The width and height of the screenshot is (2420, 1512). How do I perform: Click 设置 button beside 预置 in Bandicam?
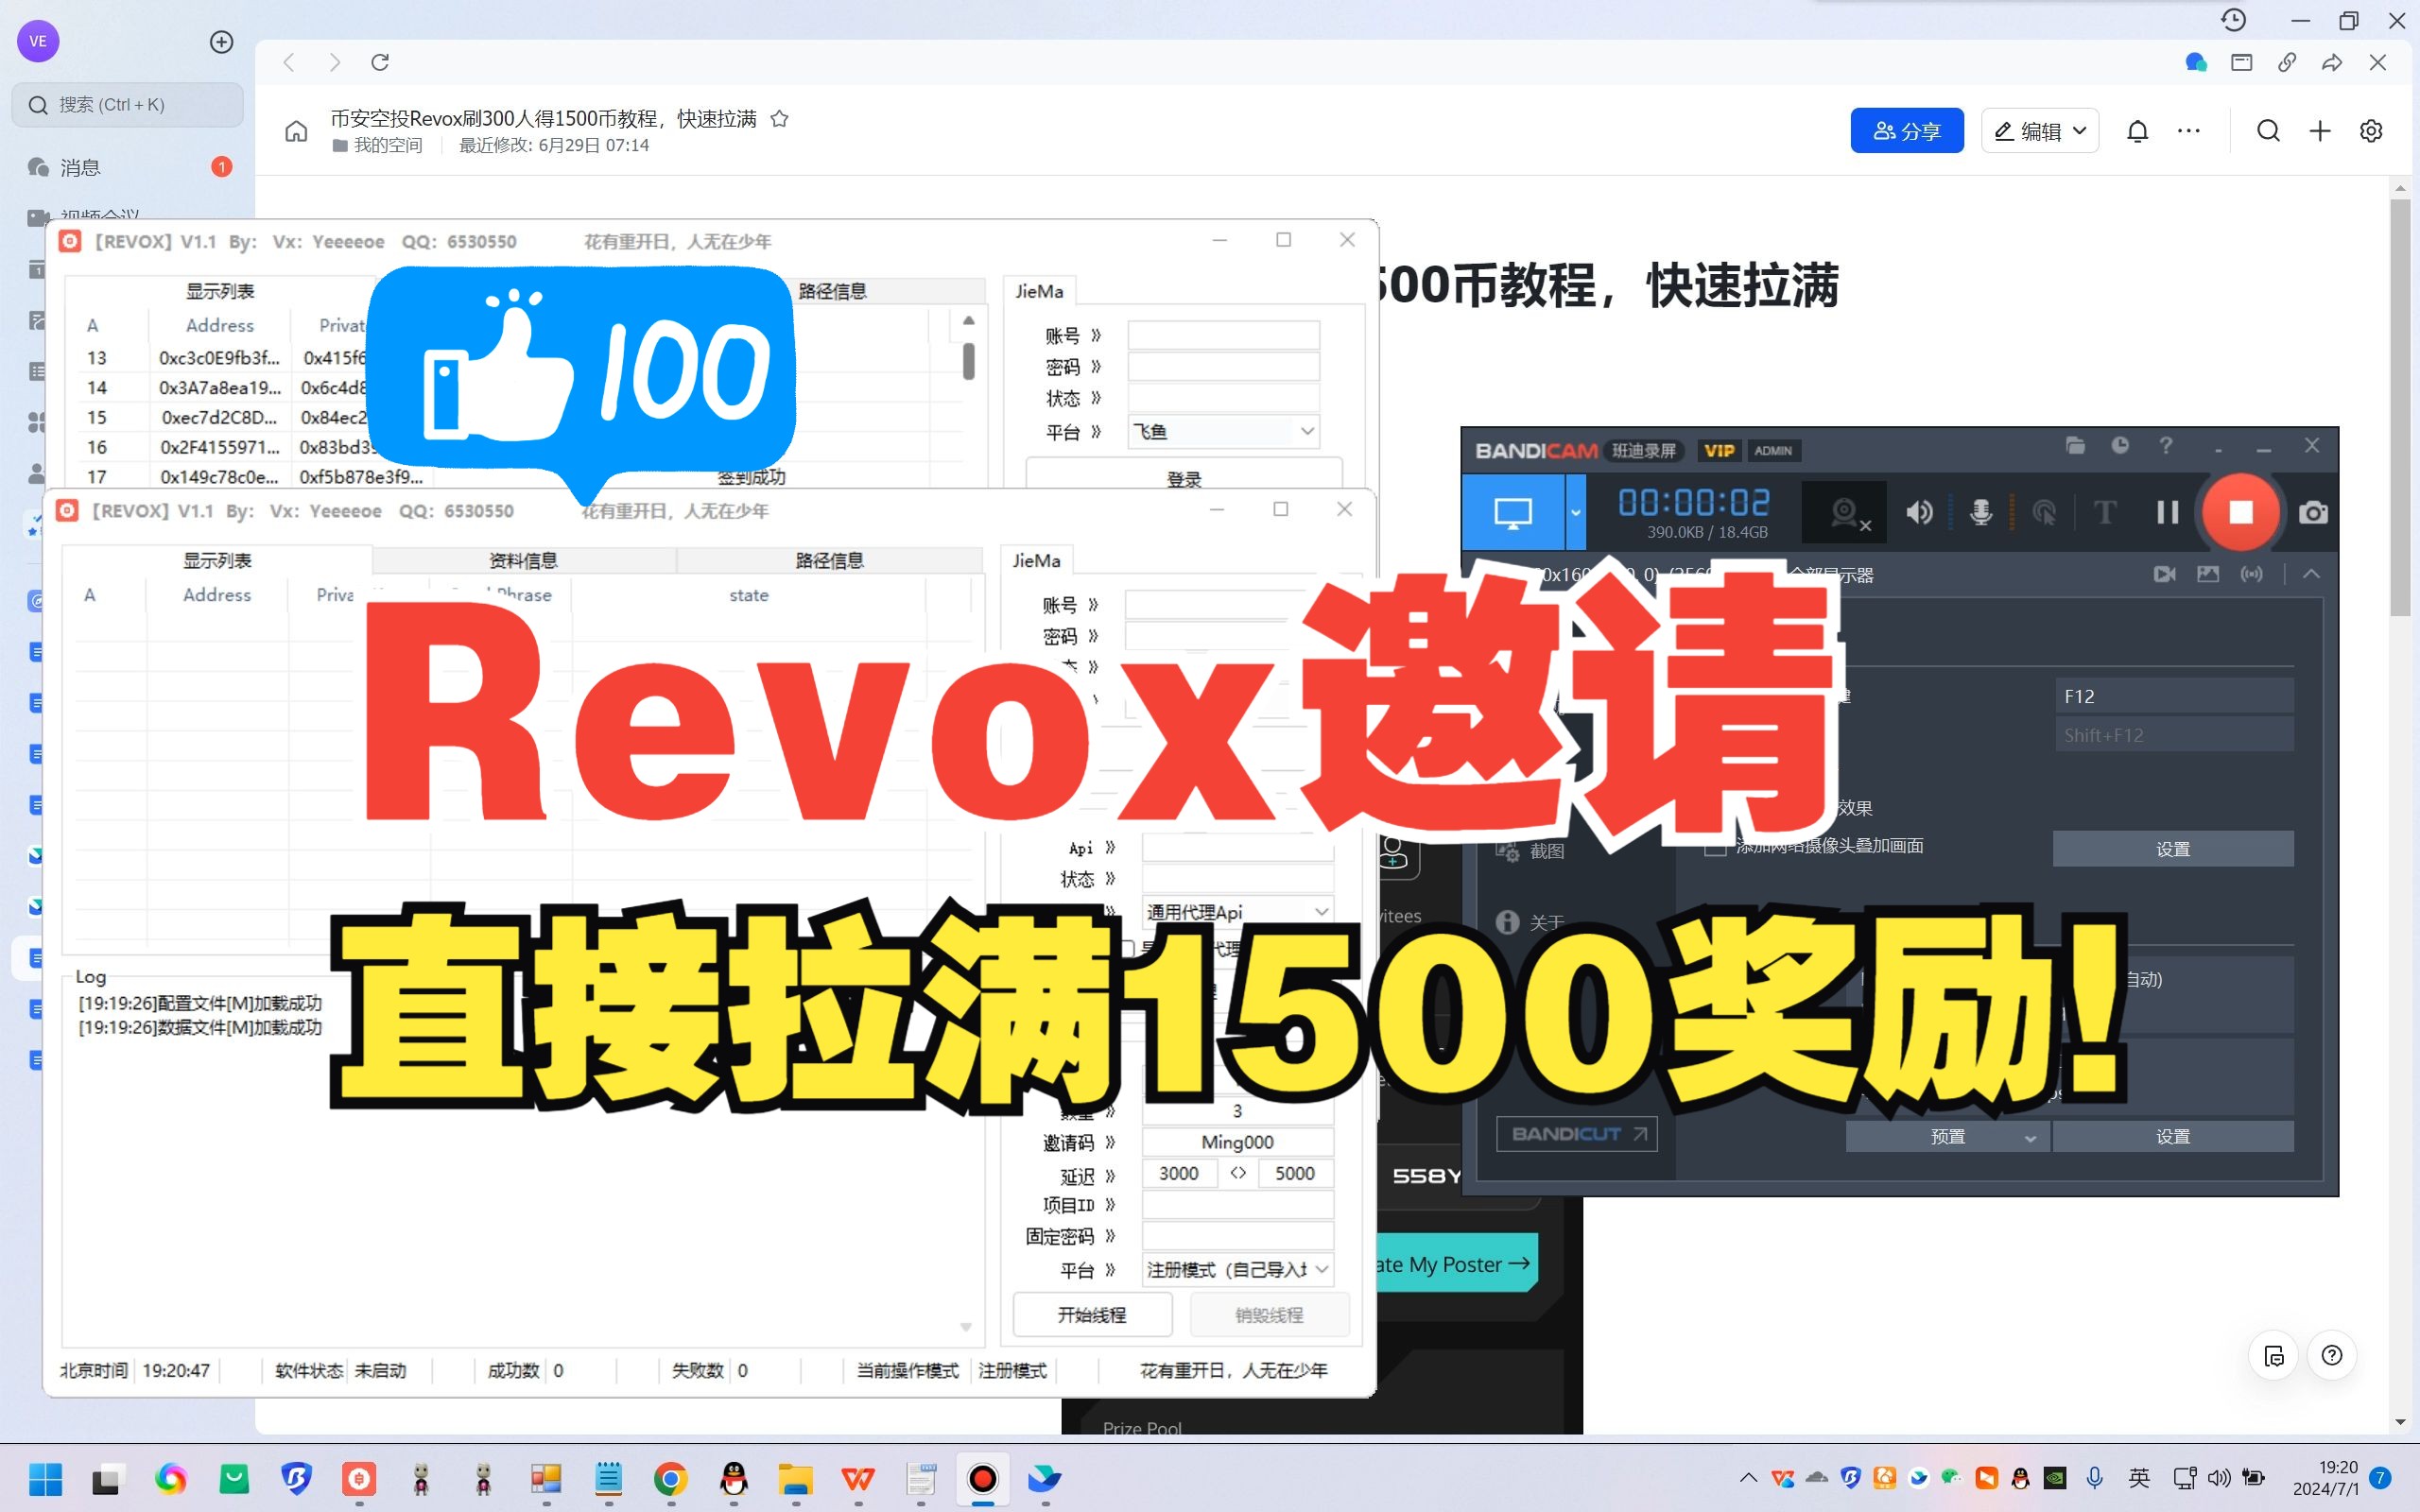coord(2173,1137)
